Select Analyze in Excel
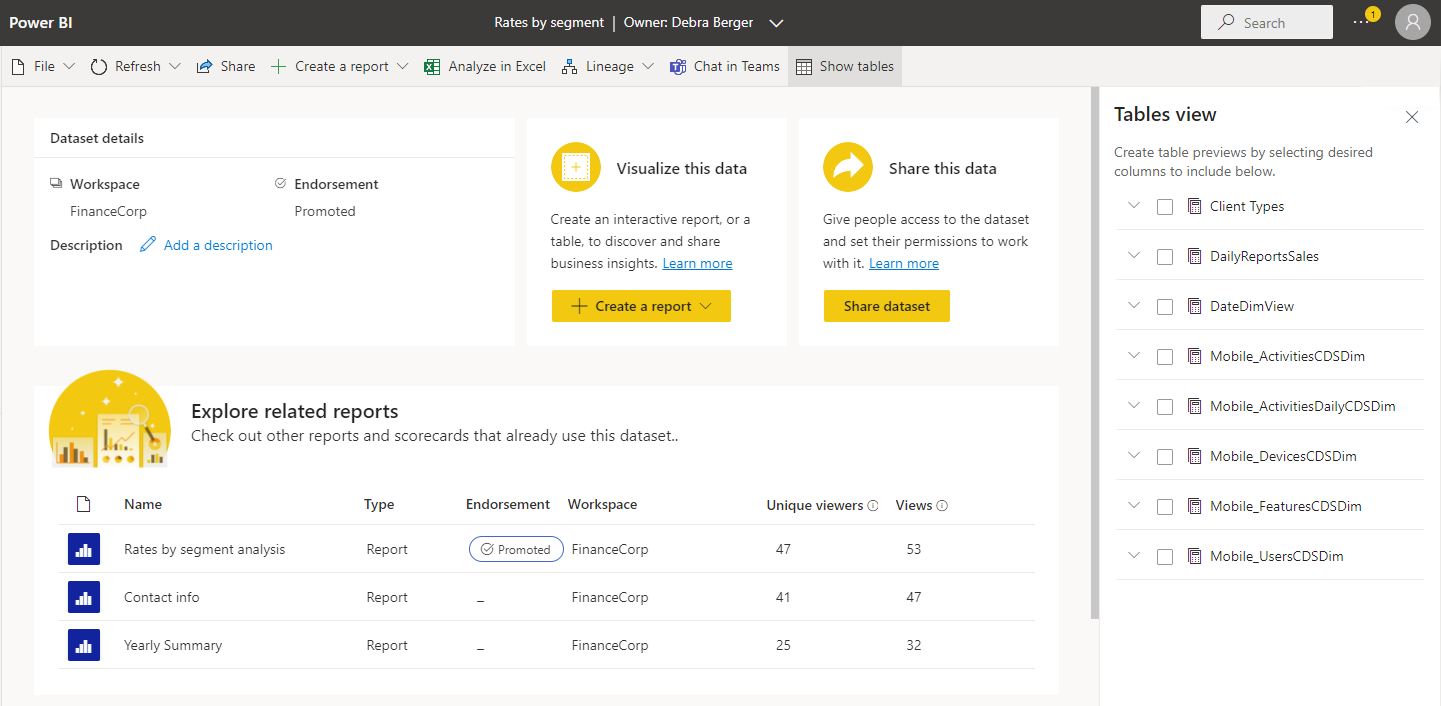The height and width of the screenshot is (706, 1441). [485, 67]
